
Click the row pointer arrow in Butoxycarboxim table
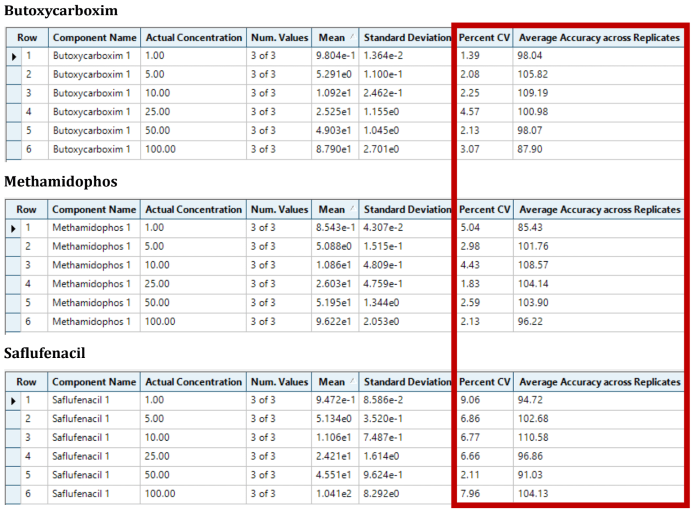pyautogui.click(x=14, y=57)
